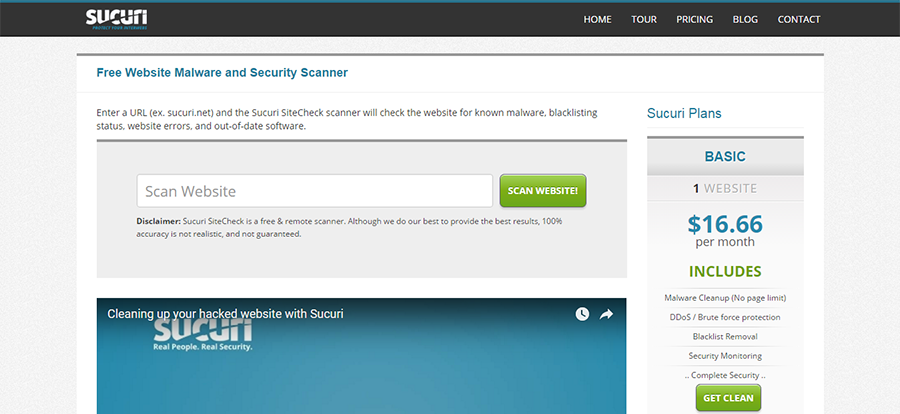900x414 pixels.
Task: Open the video title link
Action: [225, 314]
